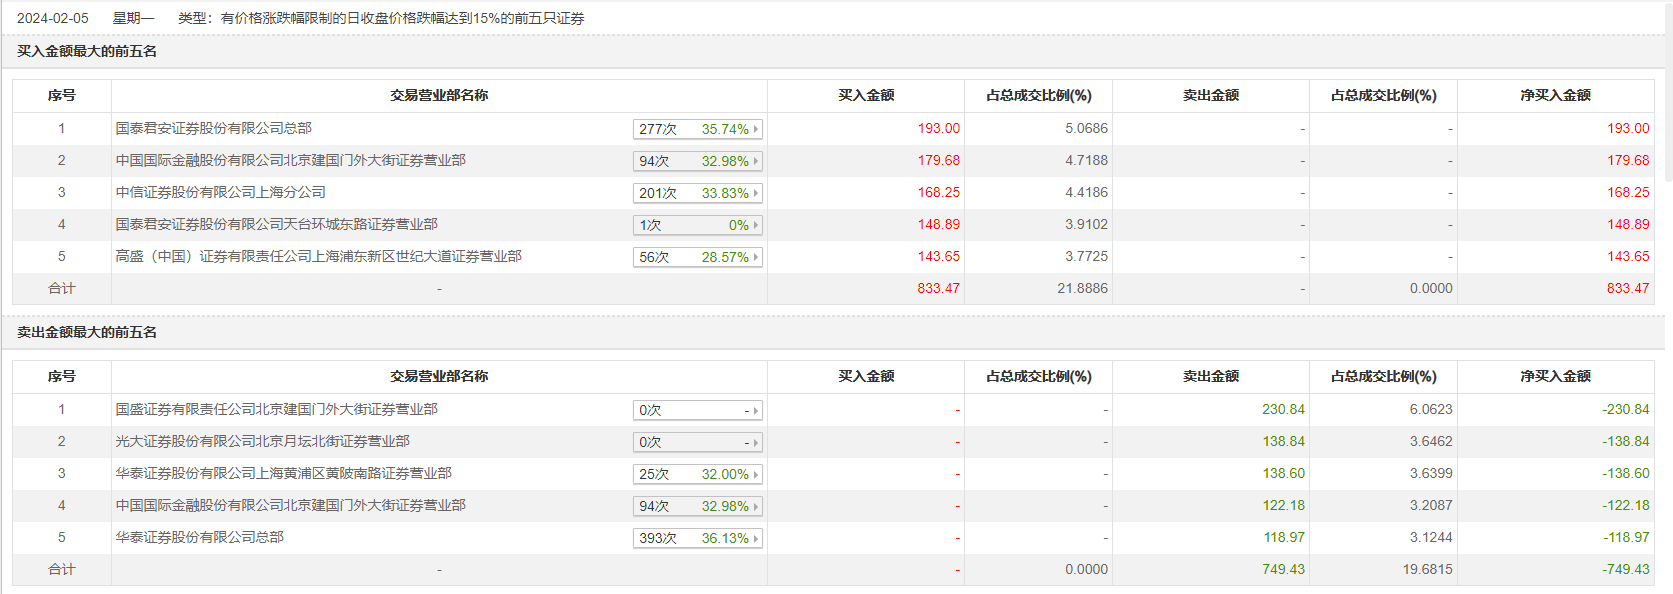Open 中信证券股份有限公司上海分公司 link
Image resolution: width=1673 pixels, height=594 pixels.
(x=220, y=192)
